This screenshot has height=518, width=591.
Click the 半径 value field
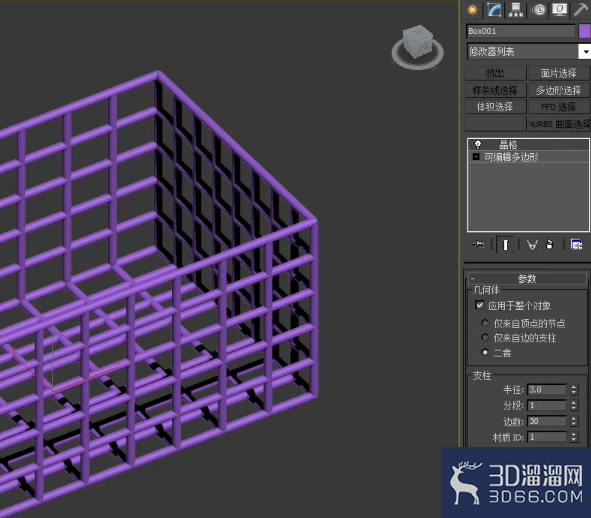[547, 389]
